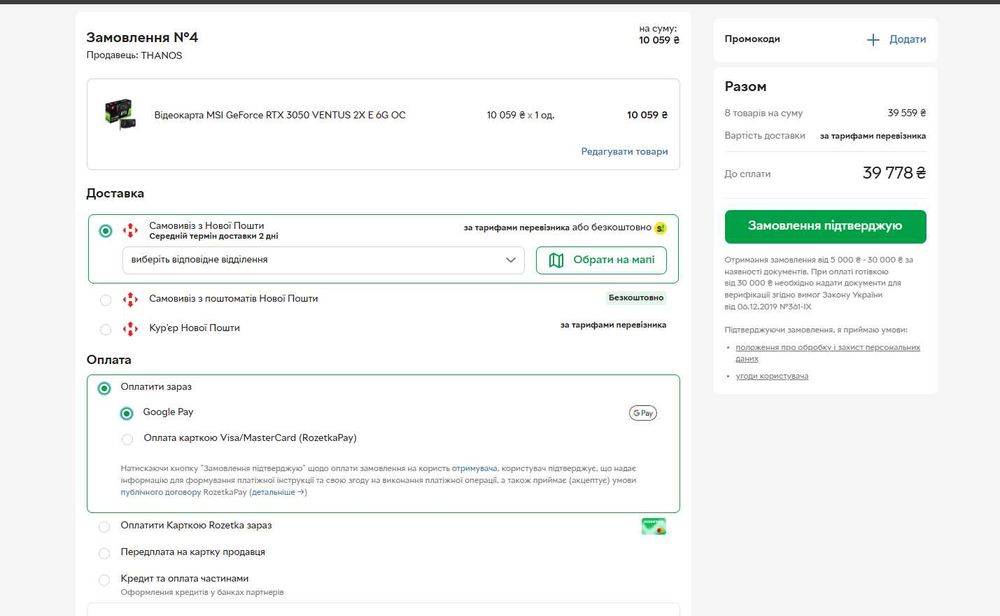The width and height of the screenshot is (1000, 616).
Task: Click the green Rozetka card icon
Action: pos(654,526)
